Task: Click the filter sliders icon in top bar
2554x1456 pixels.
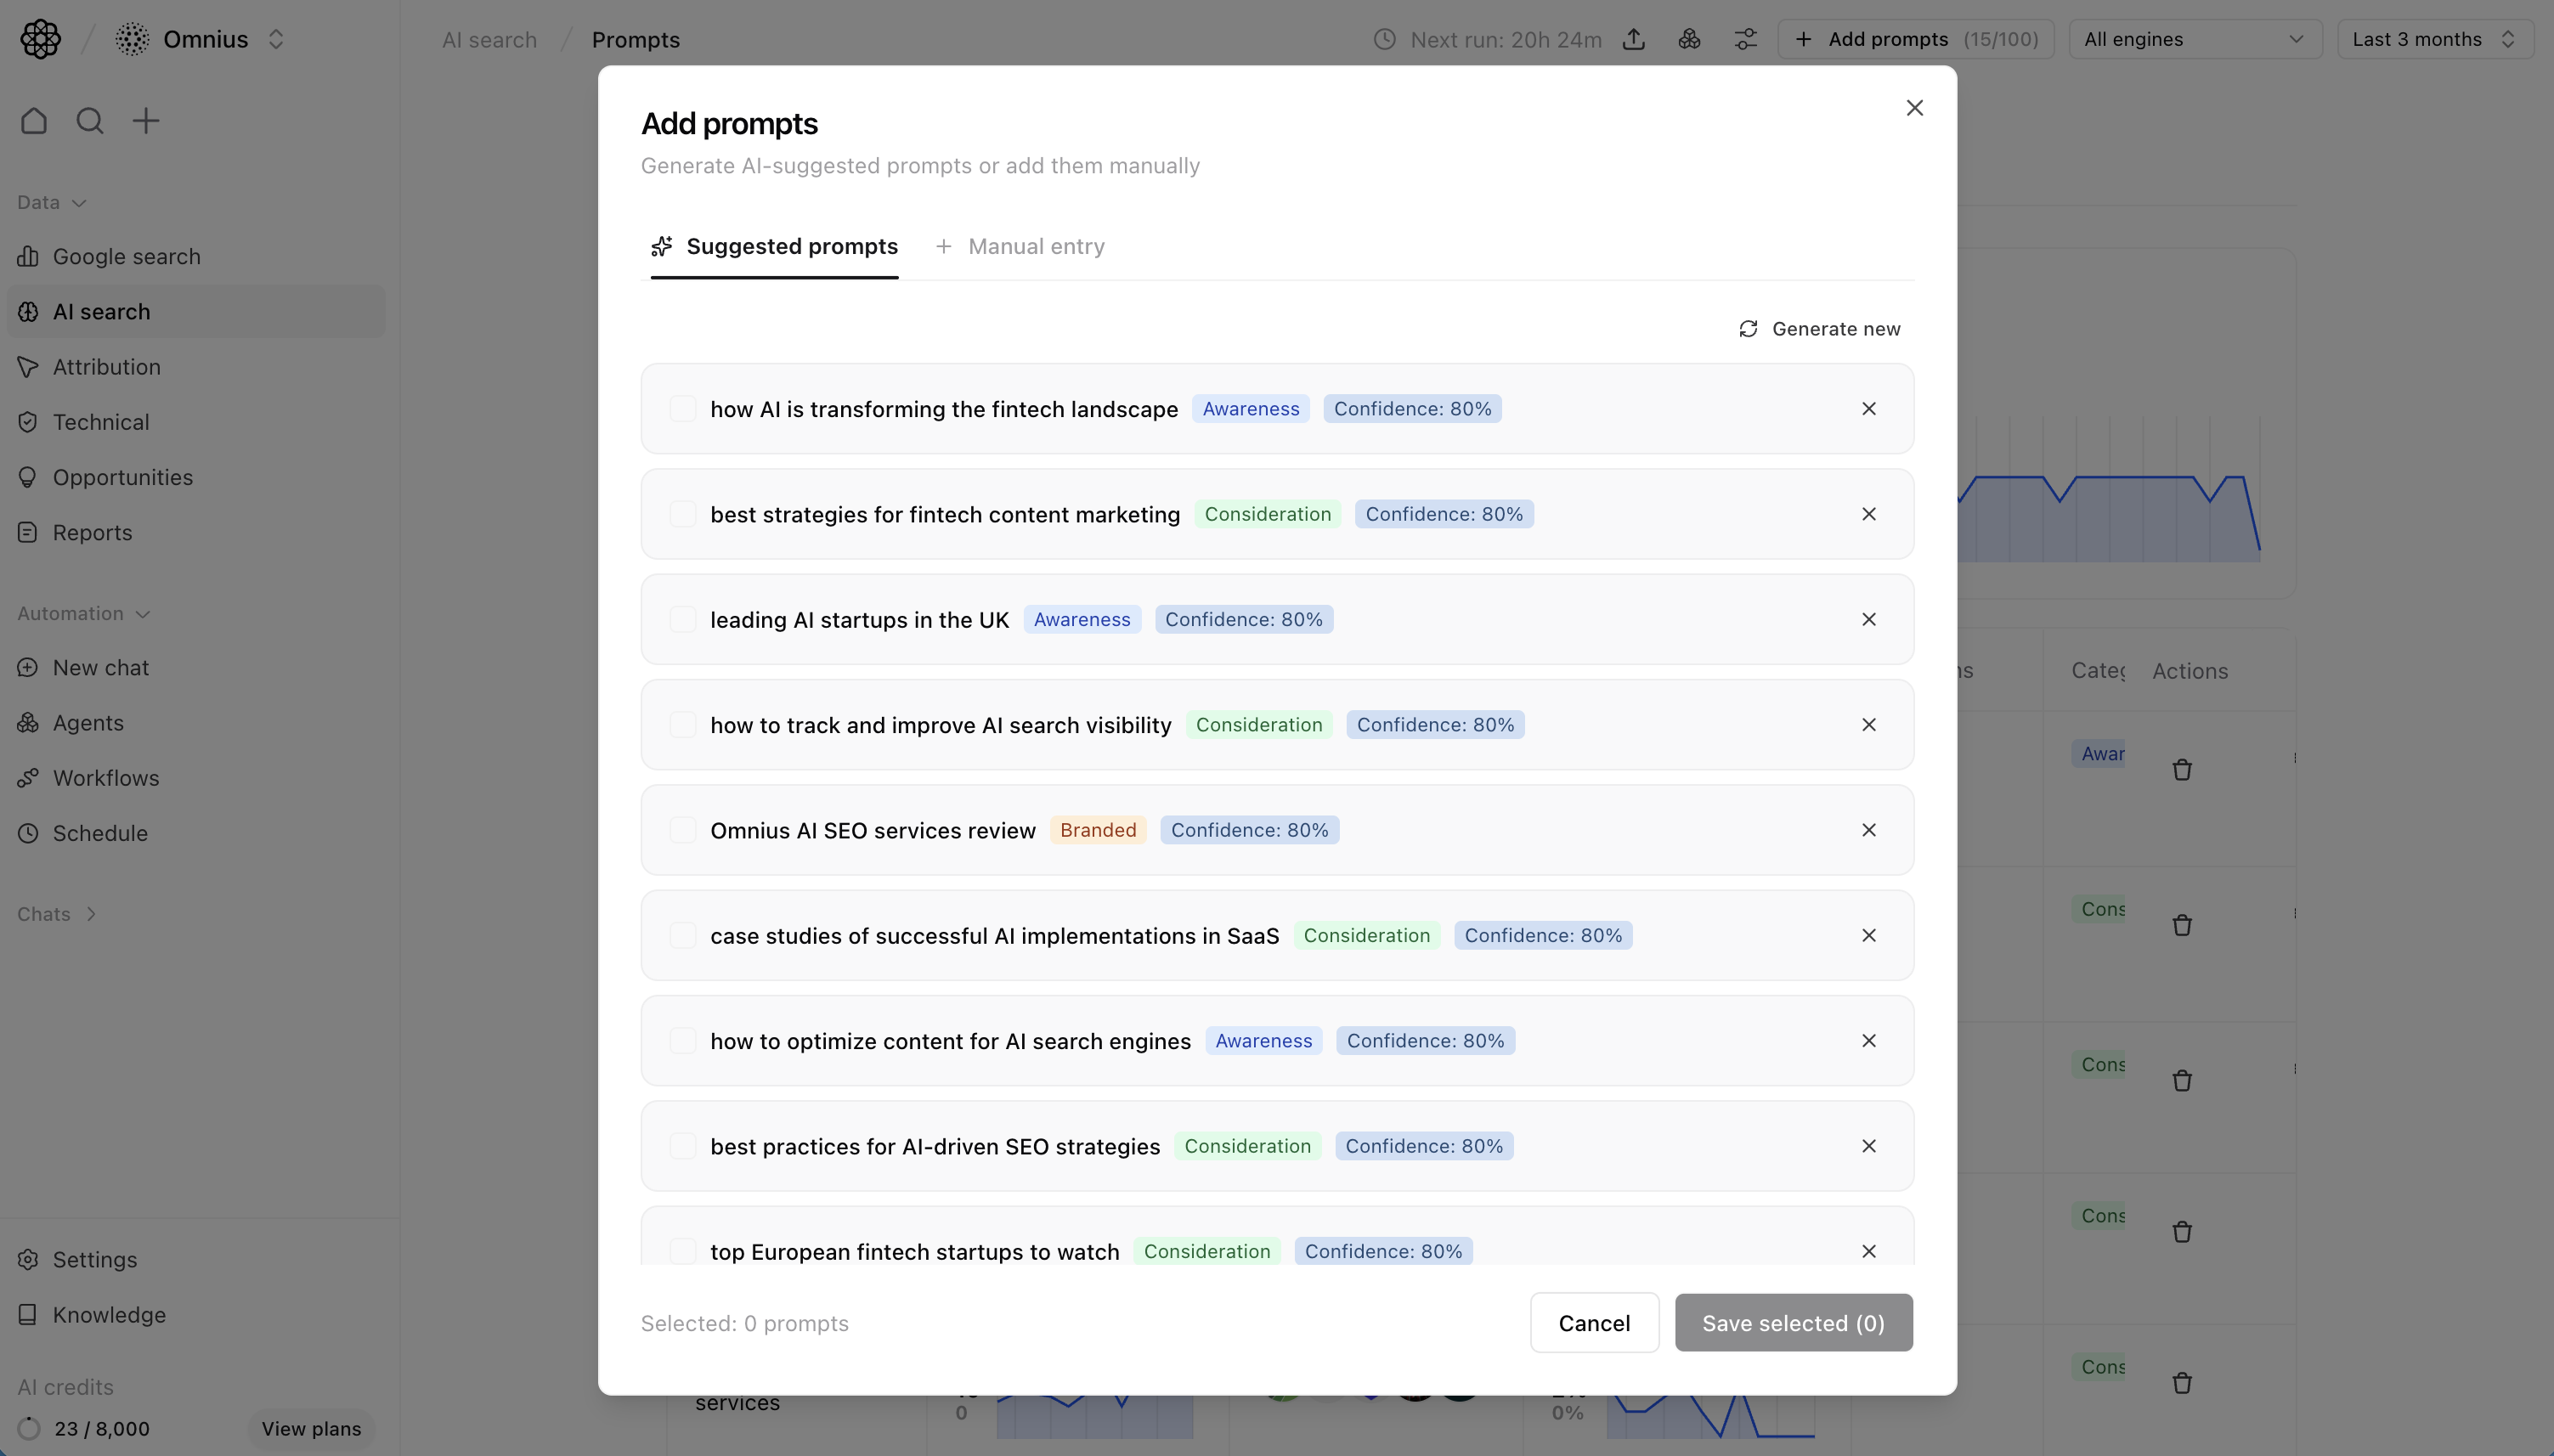Action: [1745, 39]
